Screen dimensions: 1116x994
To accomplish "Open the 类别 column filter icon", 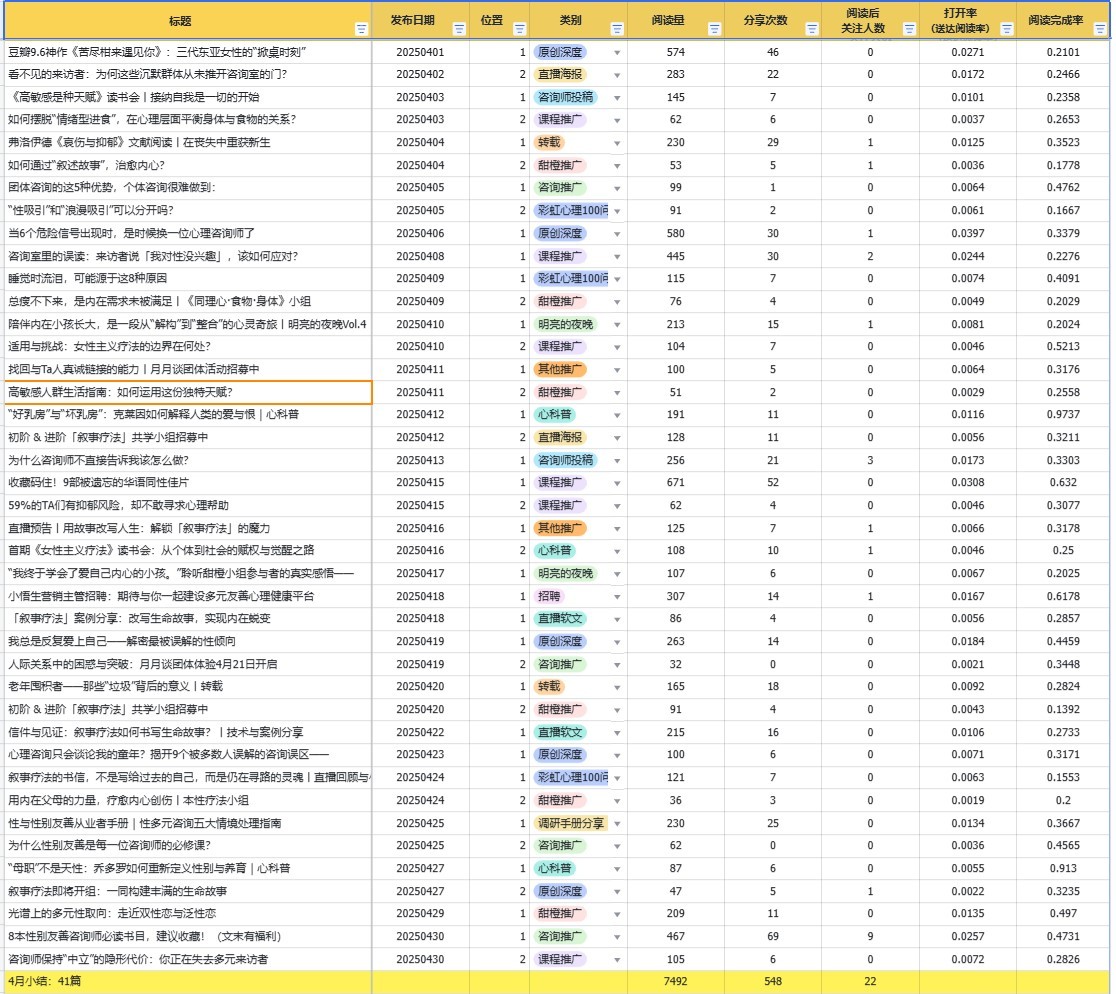I will [616, 29].
